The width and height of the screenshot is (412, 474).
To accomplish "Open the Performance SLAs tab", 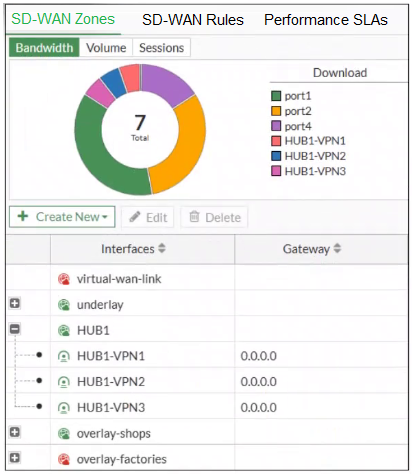I will [326, 20].
